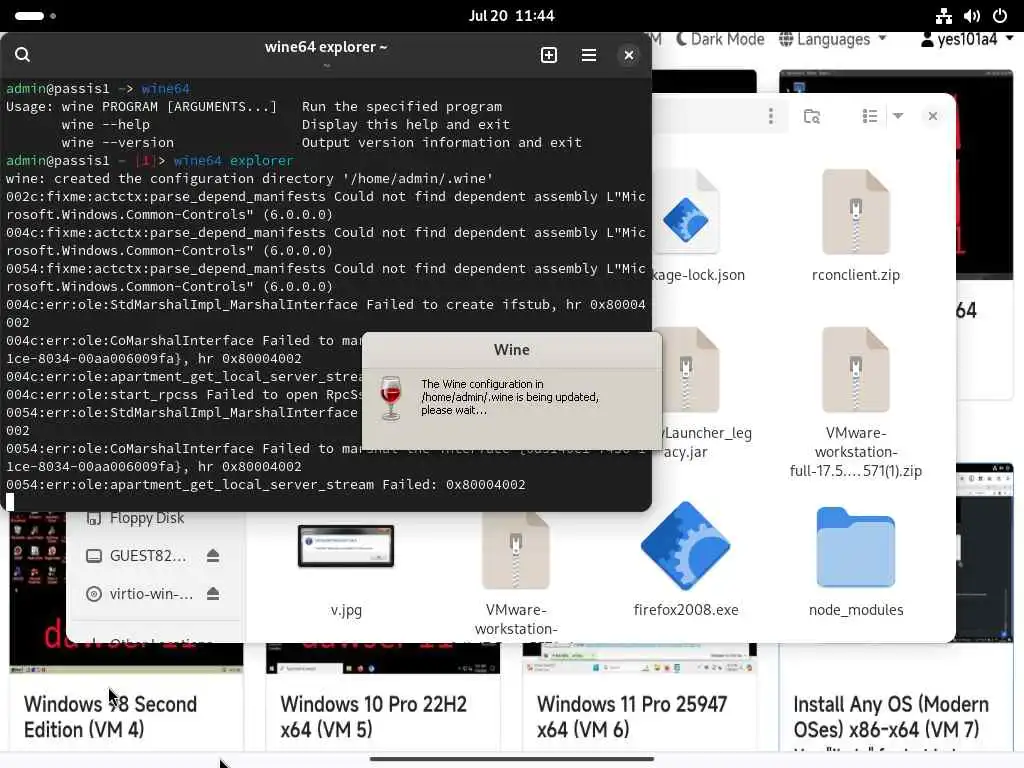Open Windows 10 Pro 22H2 x64 (VM 5)
The width and height of the screenshot is (1024, 768).
[x=374, y=716]
